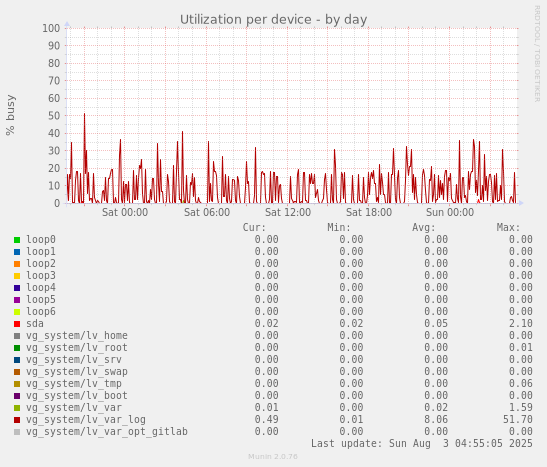Click the lv_var_log Cur value 0.49
Viewport: 547px width, 467px height.
point(267,420)
